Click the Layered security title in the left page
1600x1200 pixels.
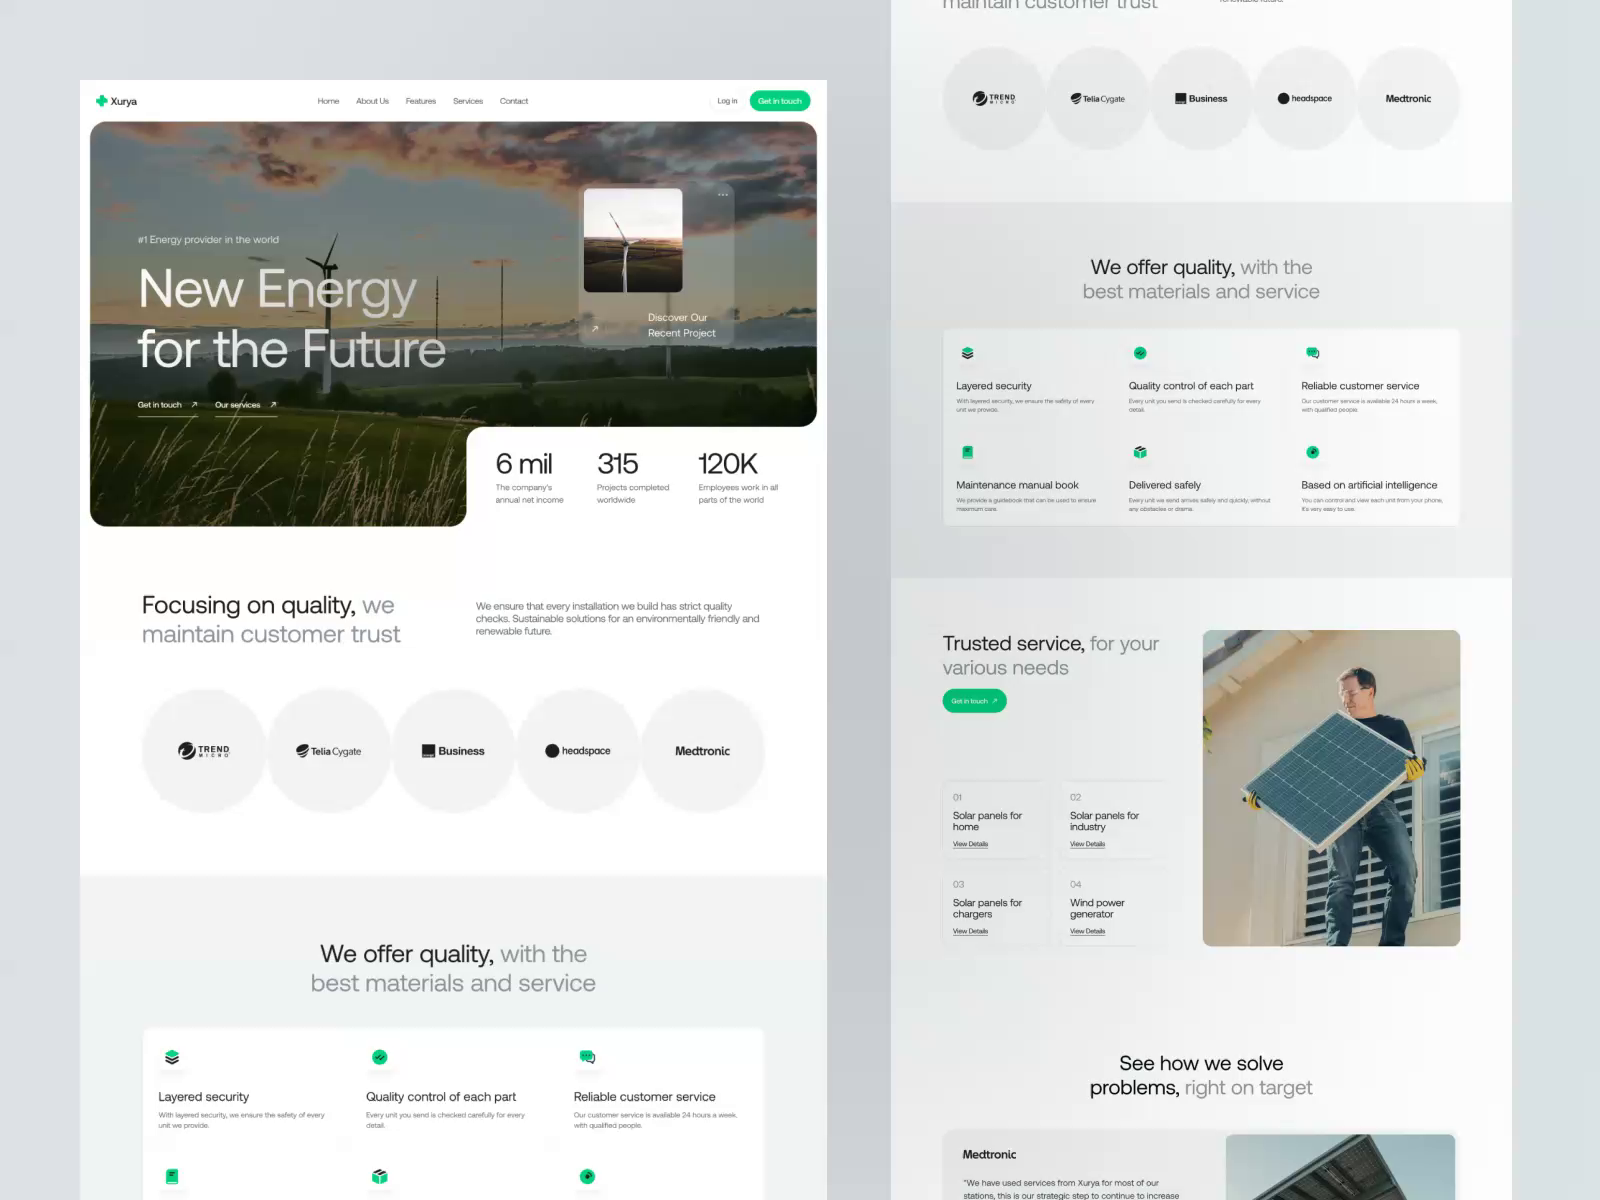click(x=203, y=1097)
